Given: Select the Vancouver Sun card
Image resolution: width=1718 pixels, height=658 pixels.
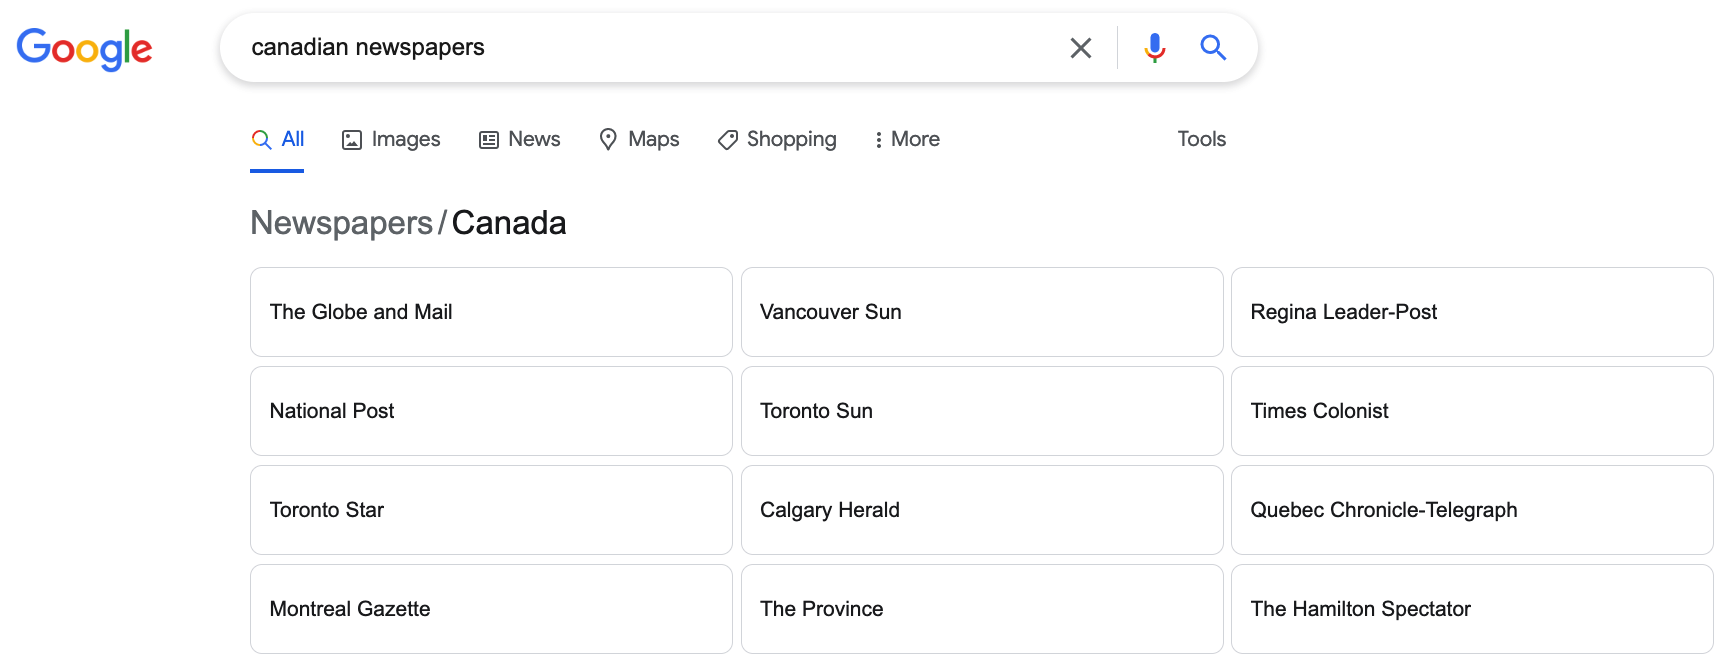Looking at the screenshot, I should pyautogui.click(x=981, y=312).
